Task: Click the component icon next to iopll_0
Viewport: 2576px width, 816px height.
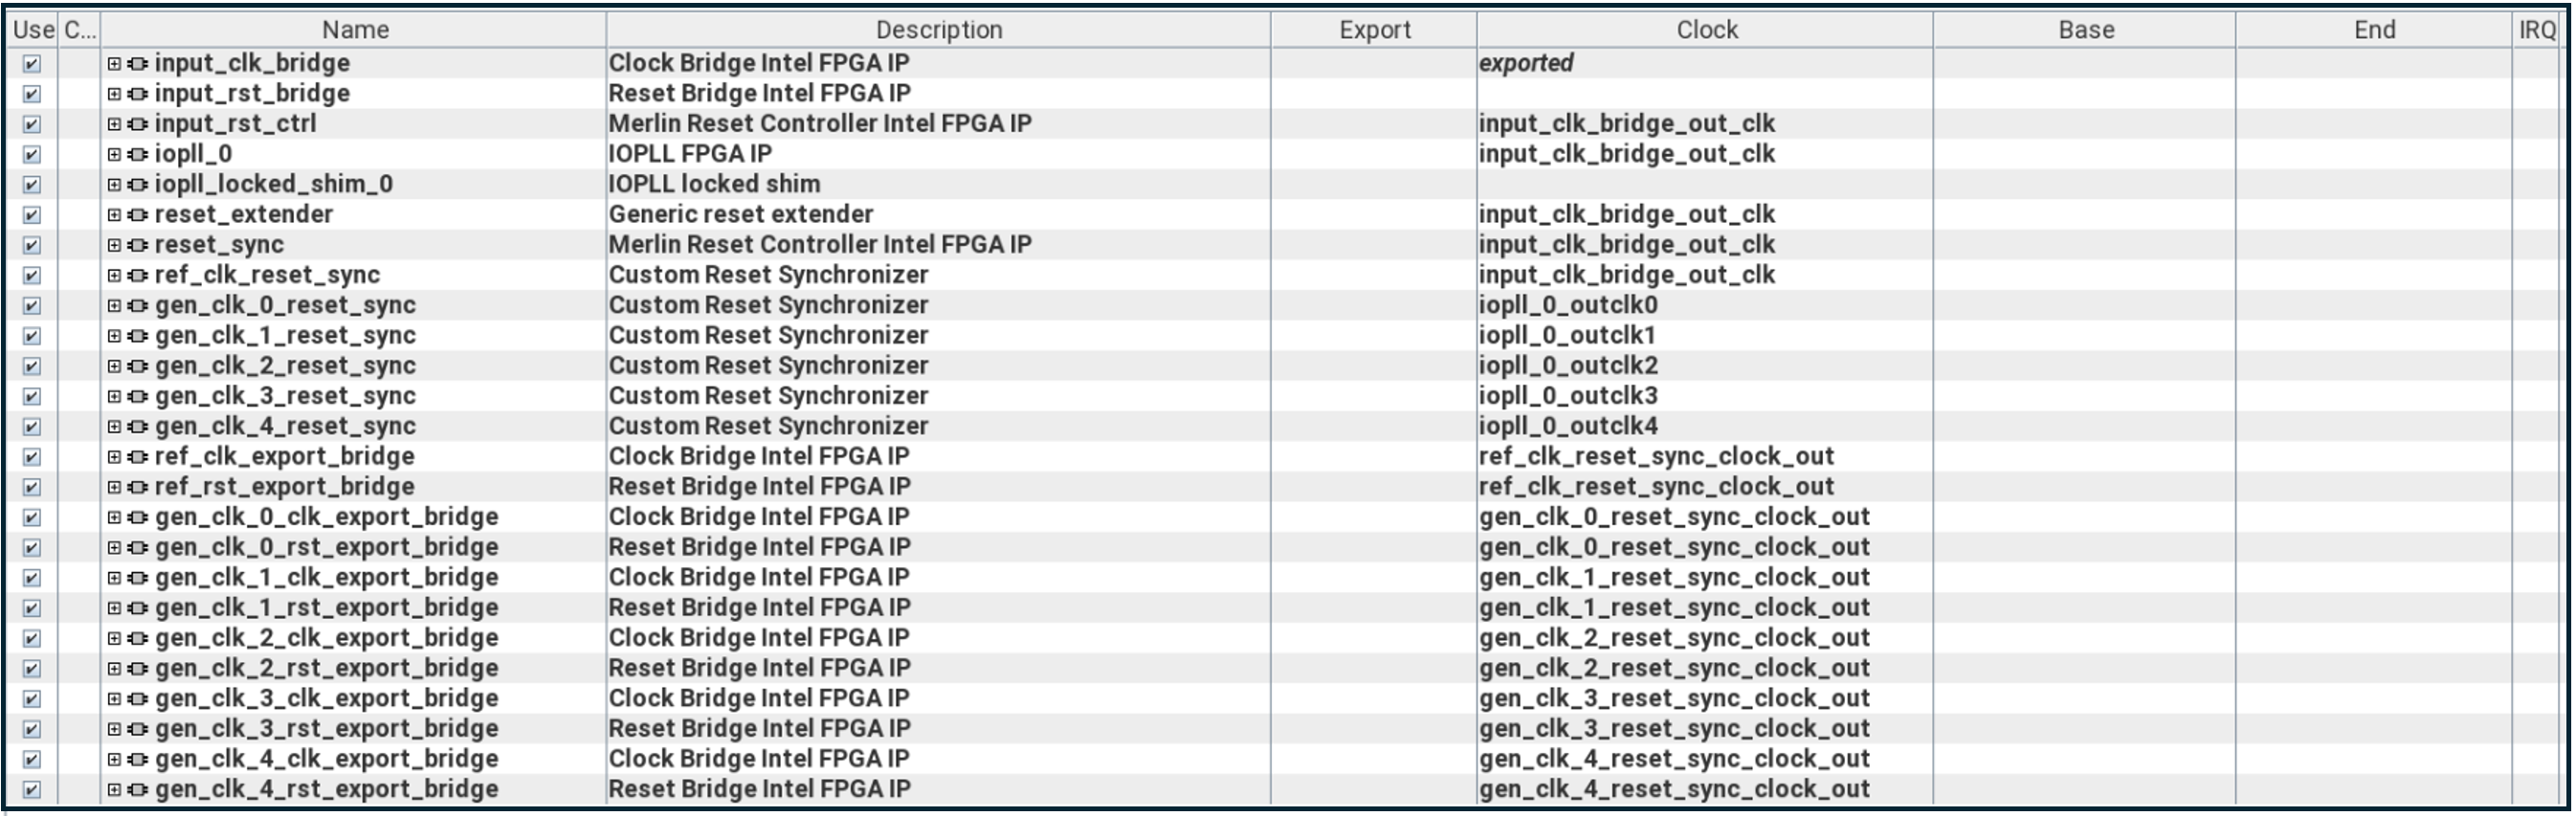Action: (x=138, y=155)
